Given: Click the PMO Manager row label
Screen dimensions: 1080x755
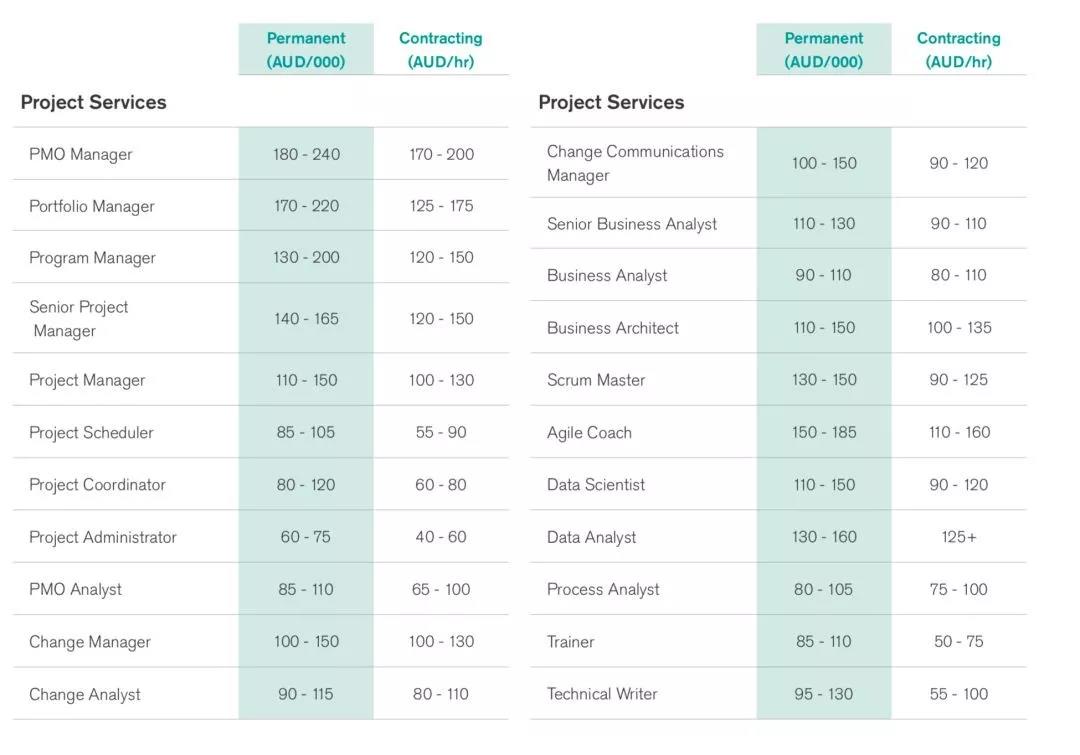Looking at the screenshot, I should point(81,154).
